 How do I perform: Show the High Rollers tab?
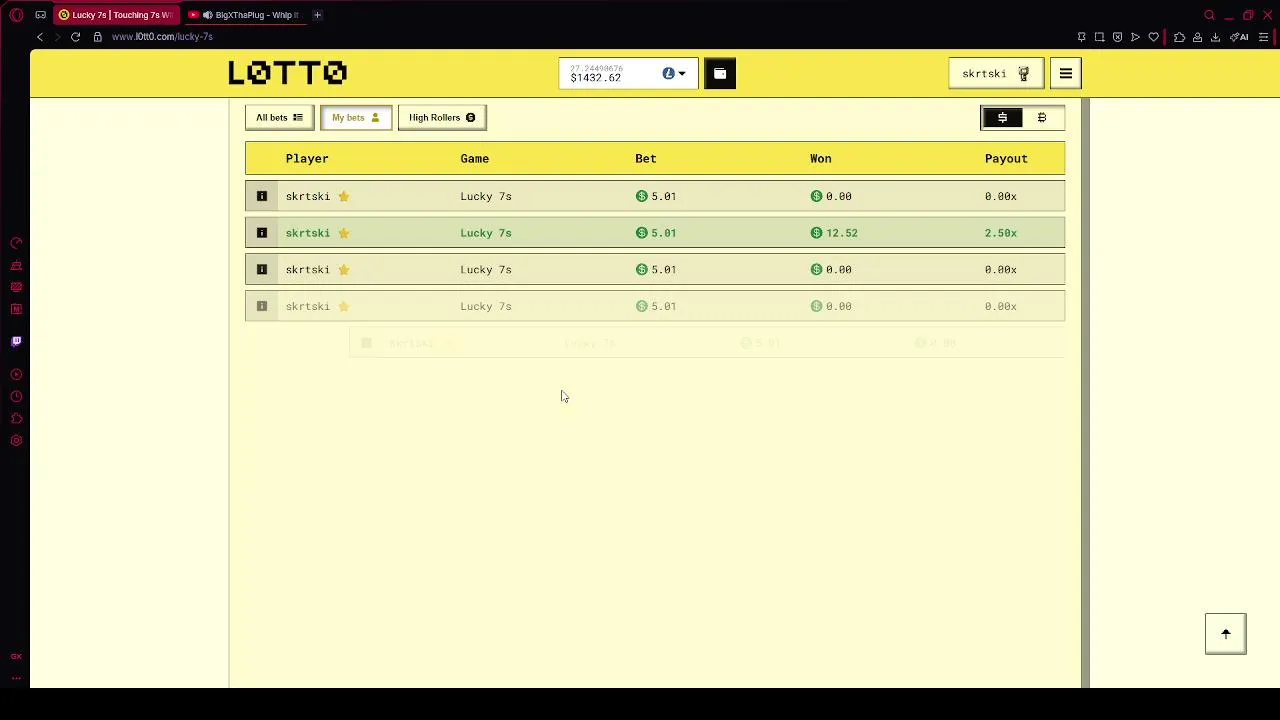coord(442,117)
